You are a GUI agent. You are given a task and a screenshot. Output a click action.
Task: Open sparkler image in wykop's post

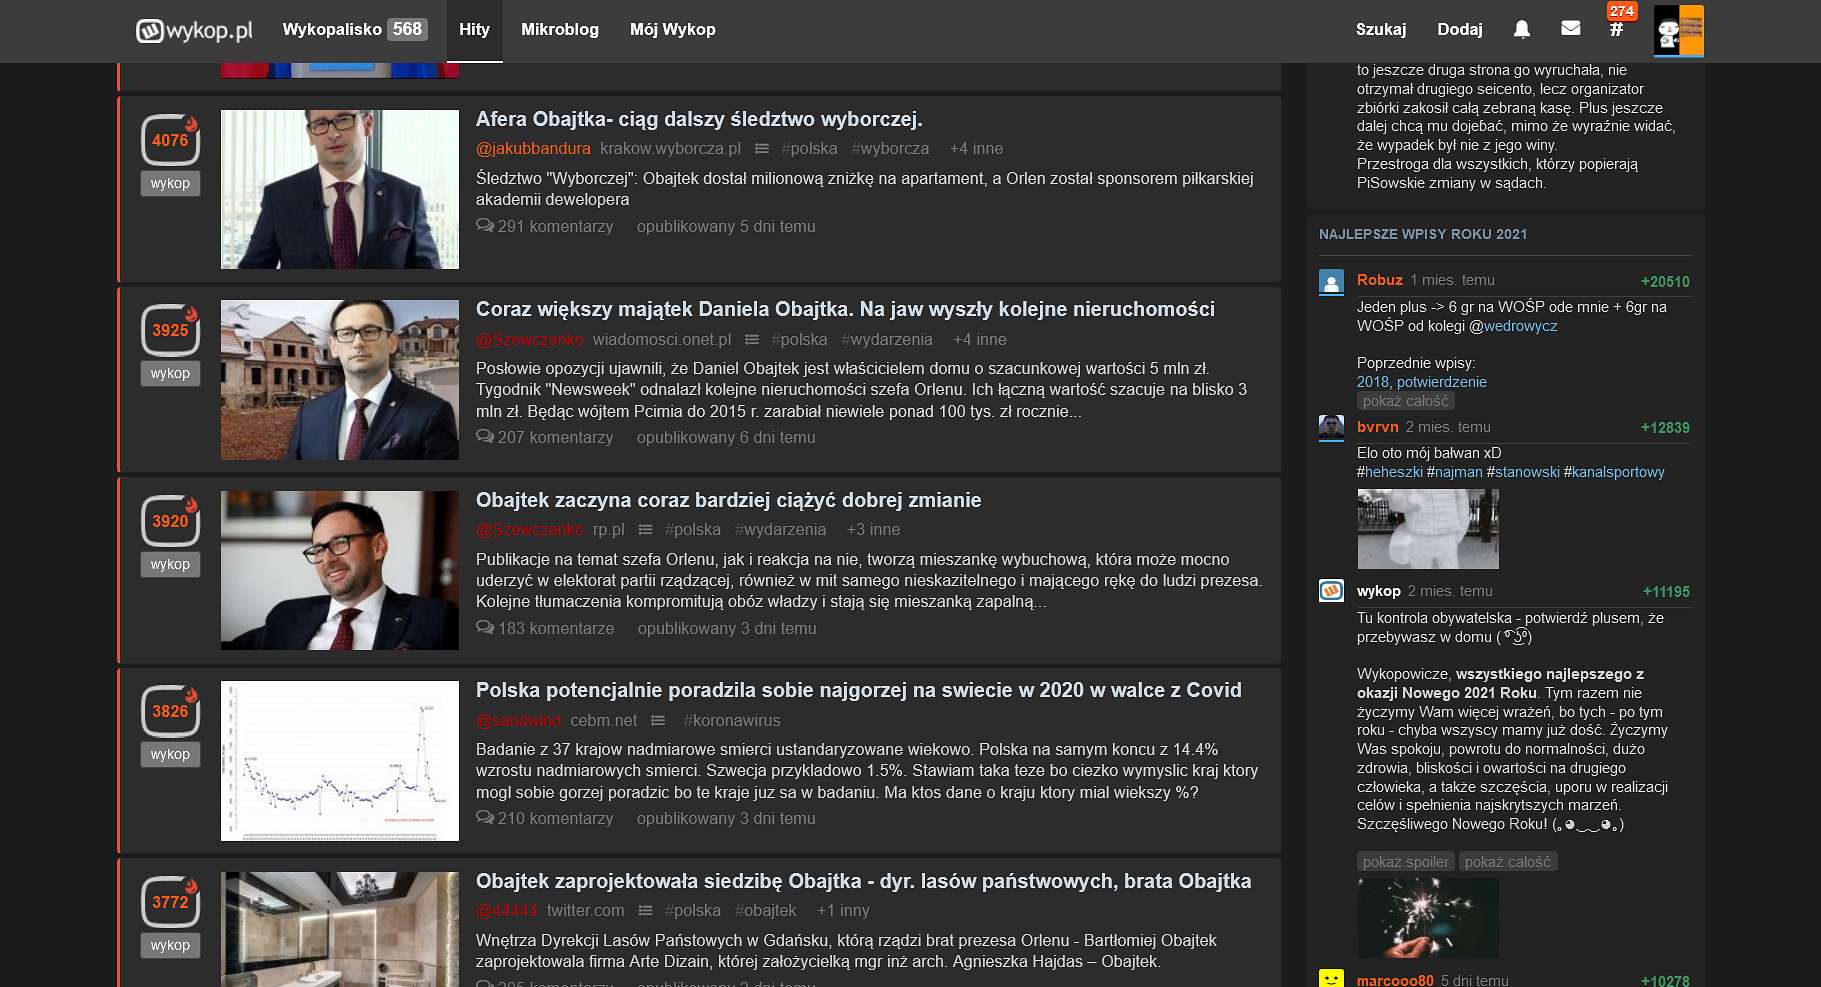click(x=1428, y=918)
